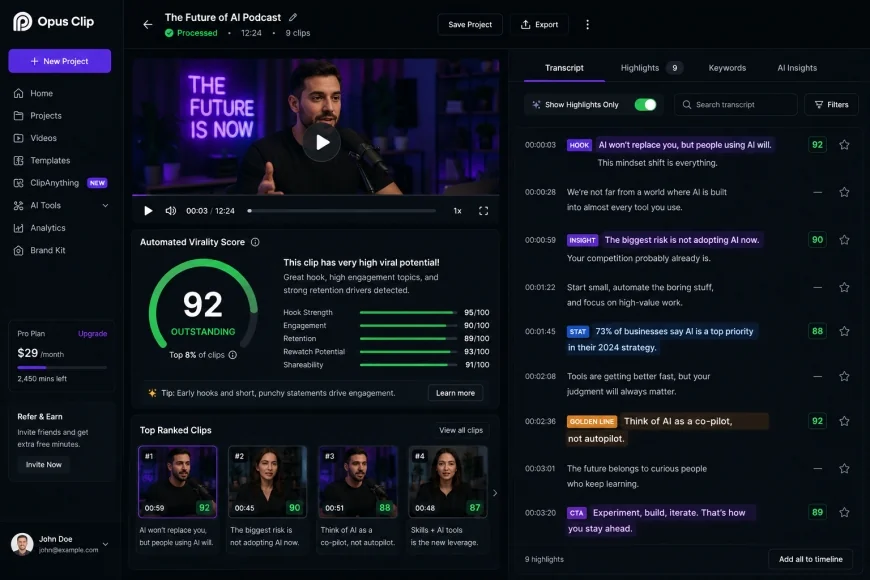Star 'The biggest risk' insight line

pos(844,240)
